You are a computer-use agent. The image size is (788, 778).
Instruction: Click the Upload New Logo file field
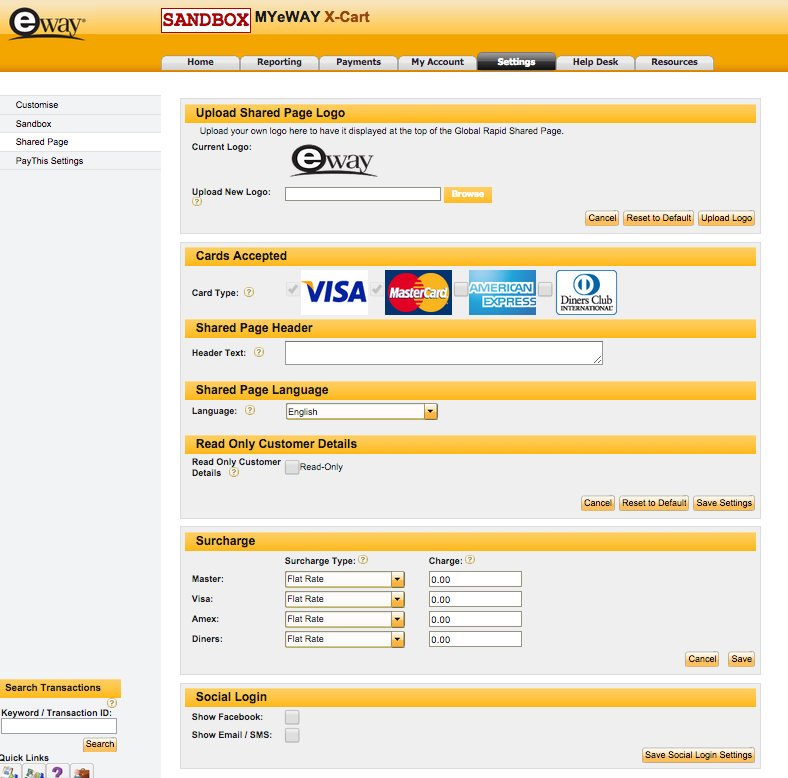(363, 194)
